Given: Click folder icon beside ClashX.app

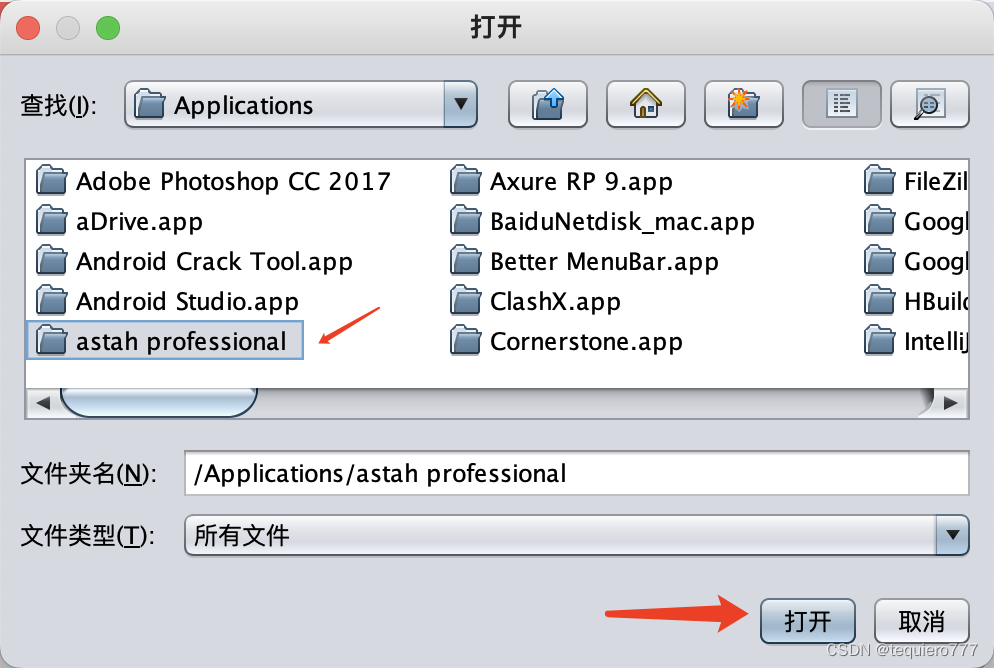Looking at the screenshot, I should click(x=465, y=300).
